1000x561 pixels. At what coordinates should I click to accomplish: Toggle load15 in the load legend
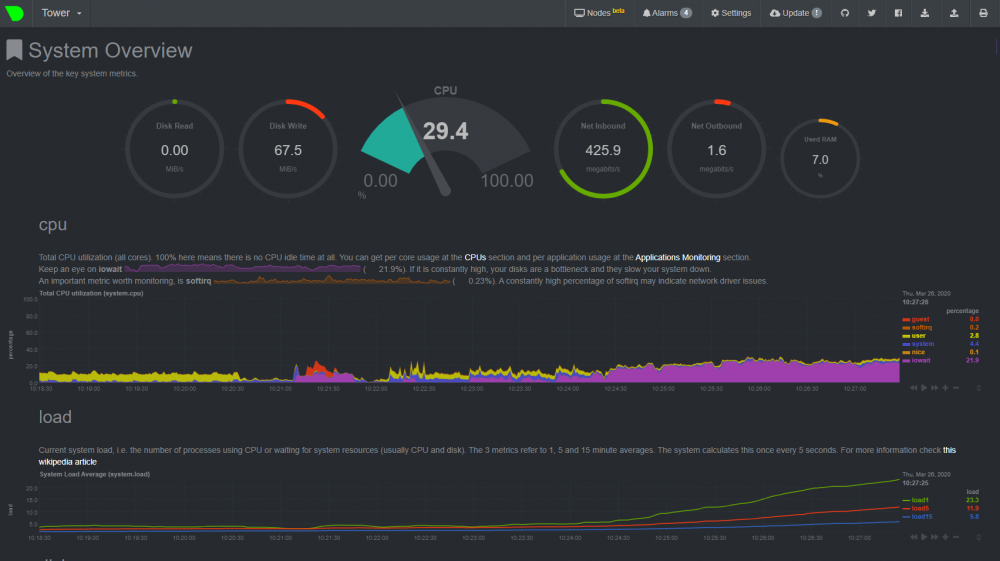point(922,517)
